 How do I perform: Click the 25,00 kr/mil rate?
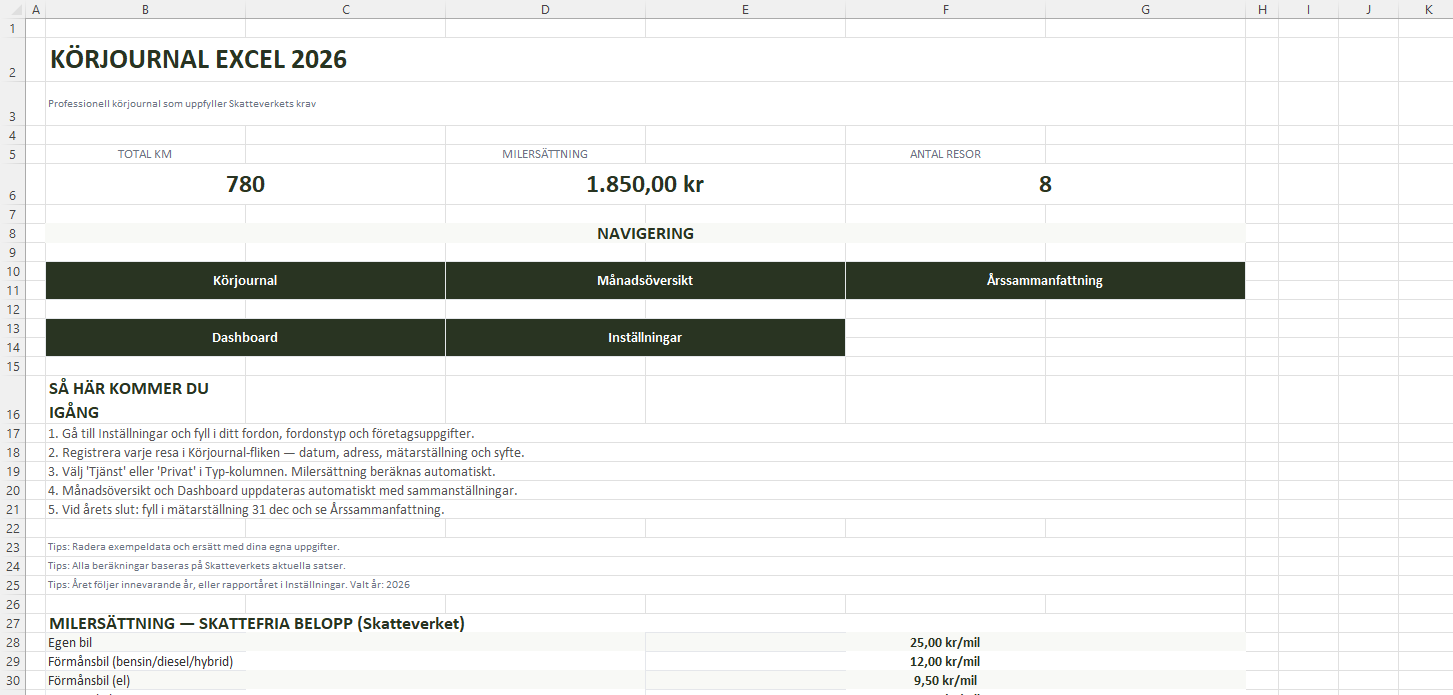[x=945, y=642]
